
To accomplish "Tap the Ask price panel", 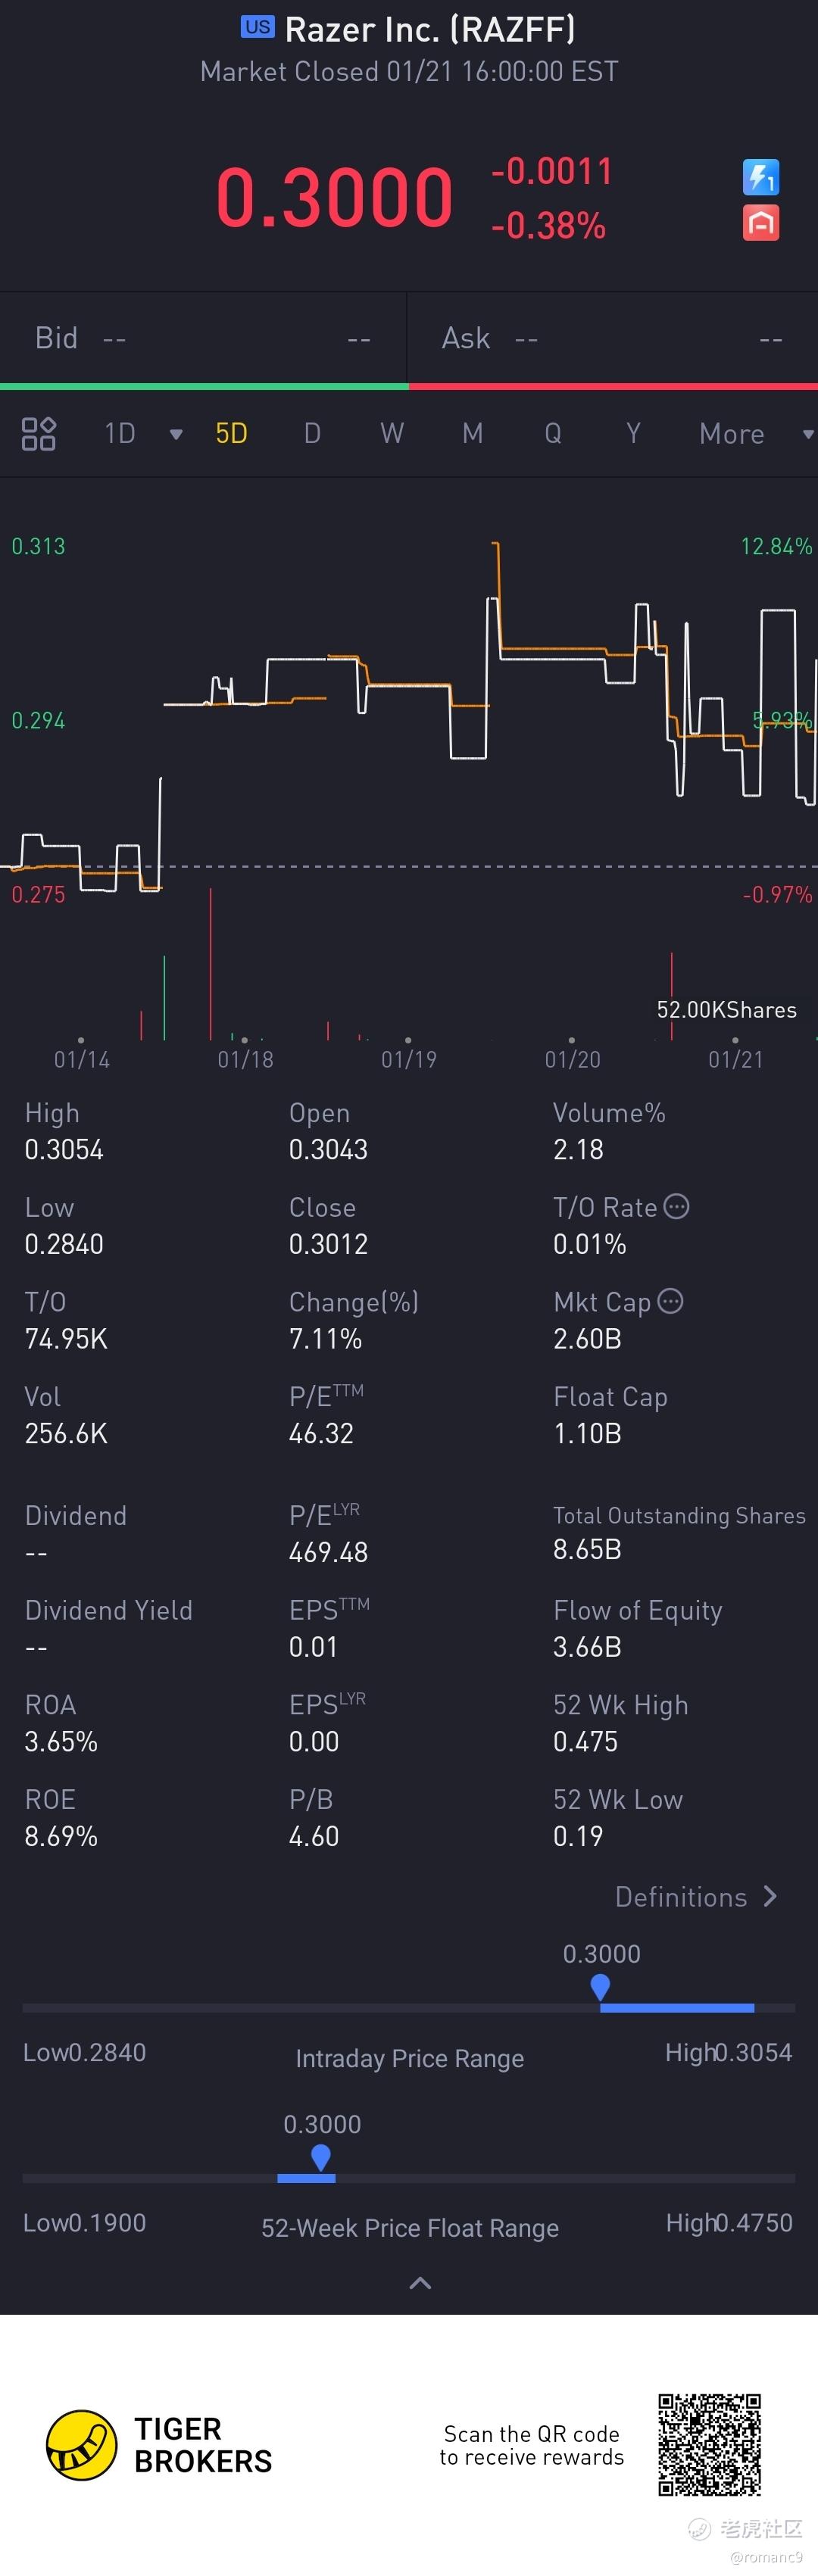I will coord(612,338).
